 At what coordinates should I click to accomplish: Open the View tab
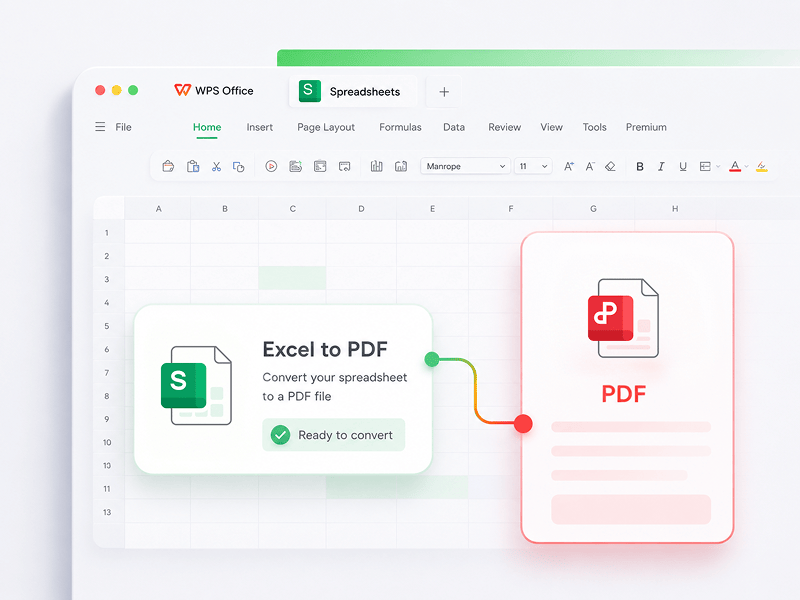click(x=552, y=127)
